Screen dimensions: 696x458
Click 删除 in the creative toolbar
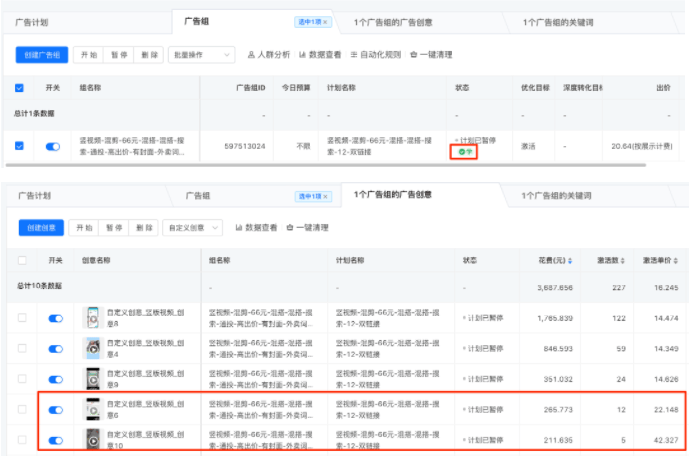pos(144,228)
